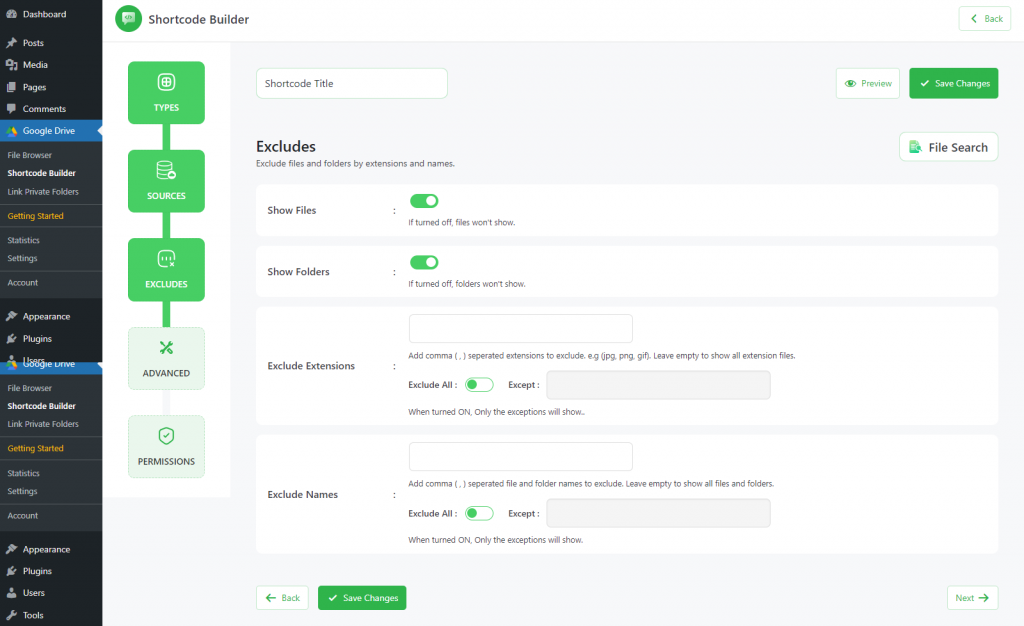
Task: Click the bottom Save Changes button
Action: [x=362, y=598]
